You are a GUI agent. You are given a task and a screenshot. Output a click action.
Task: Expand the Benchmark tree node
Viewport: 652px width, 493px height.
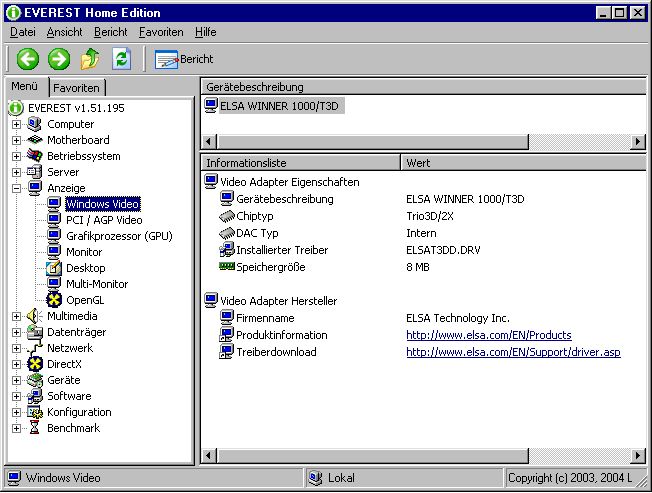click(16, 428)
